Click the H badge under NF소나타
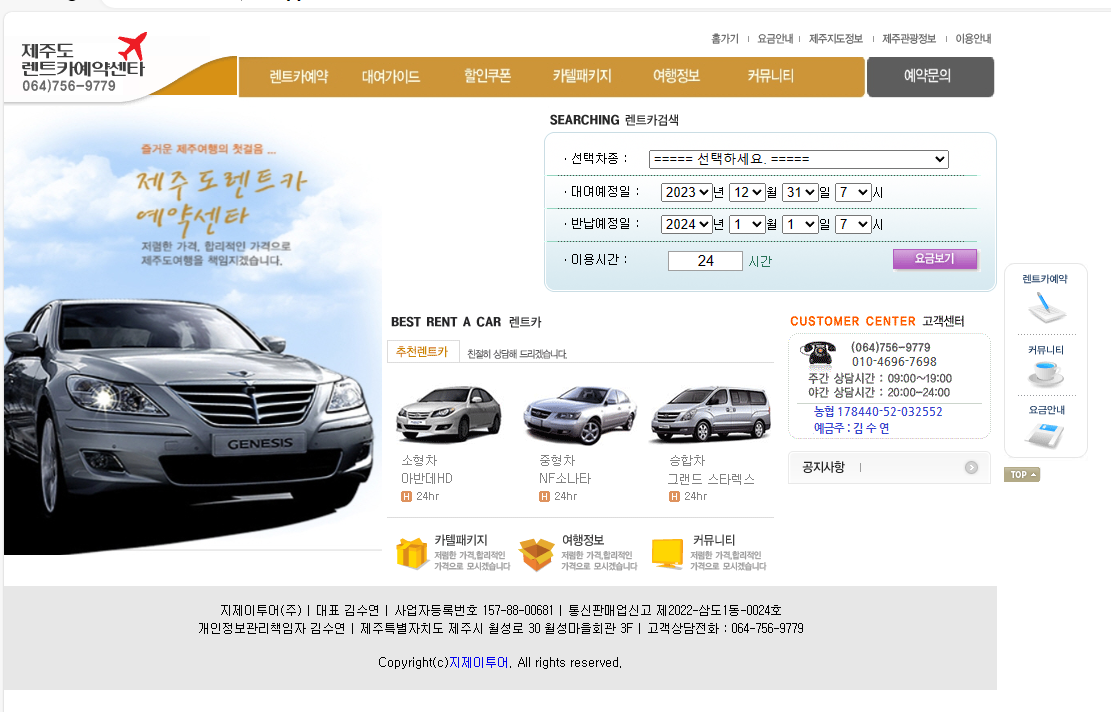This screenshot has height=712, width=1111. tap(544, 497)
